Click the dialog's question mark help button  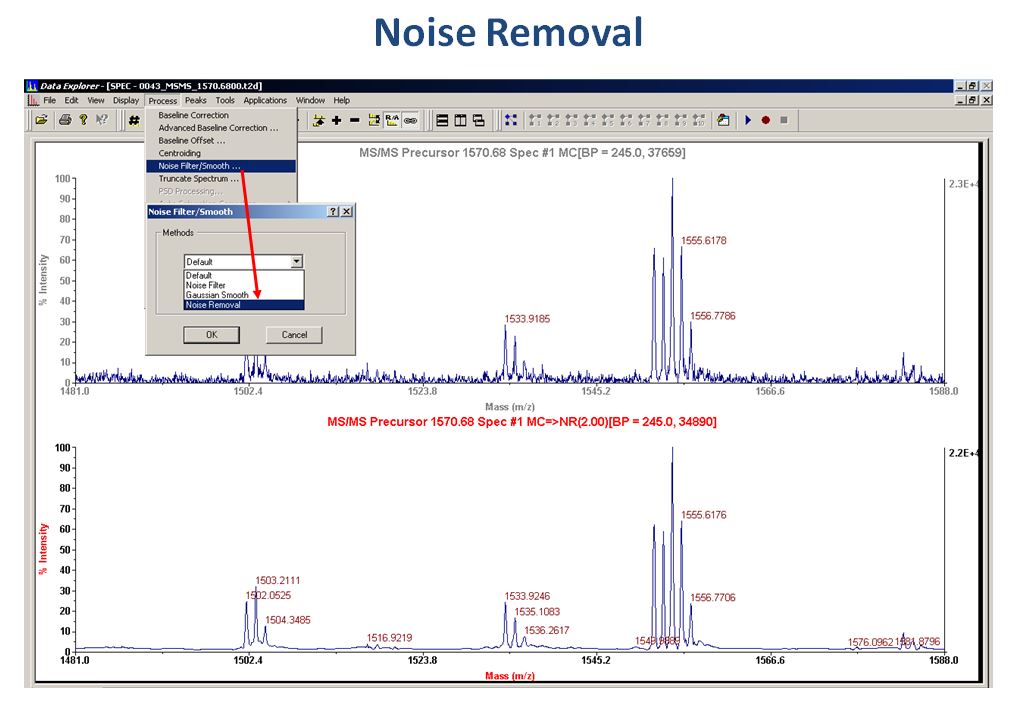click(332, 212)
